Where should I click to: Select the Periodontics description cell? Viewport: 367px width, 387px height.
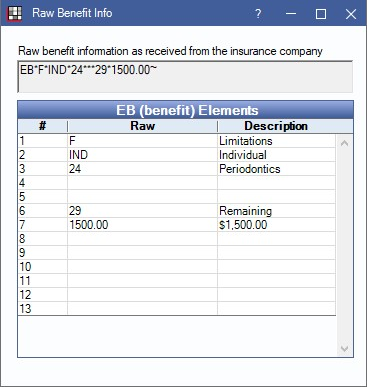click(x=277, y=169)
